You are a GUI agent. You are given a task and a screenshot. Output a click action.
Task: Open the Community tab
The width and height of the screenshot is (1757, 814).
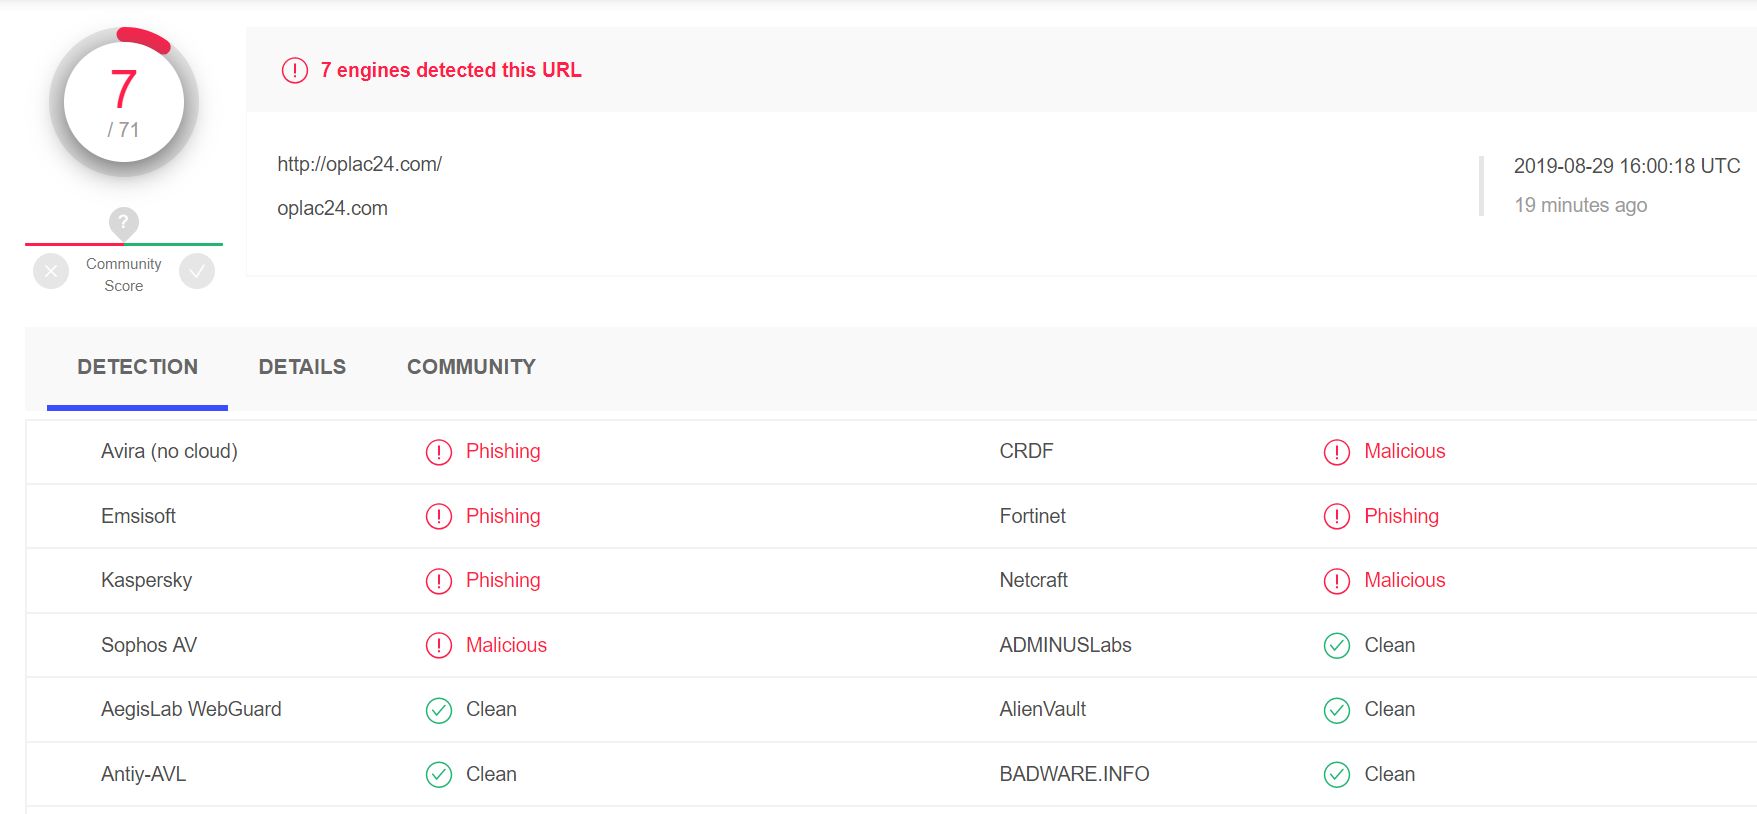tap(471, 367)
